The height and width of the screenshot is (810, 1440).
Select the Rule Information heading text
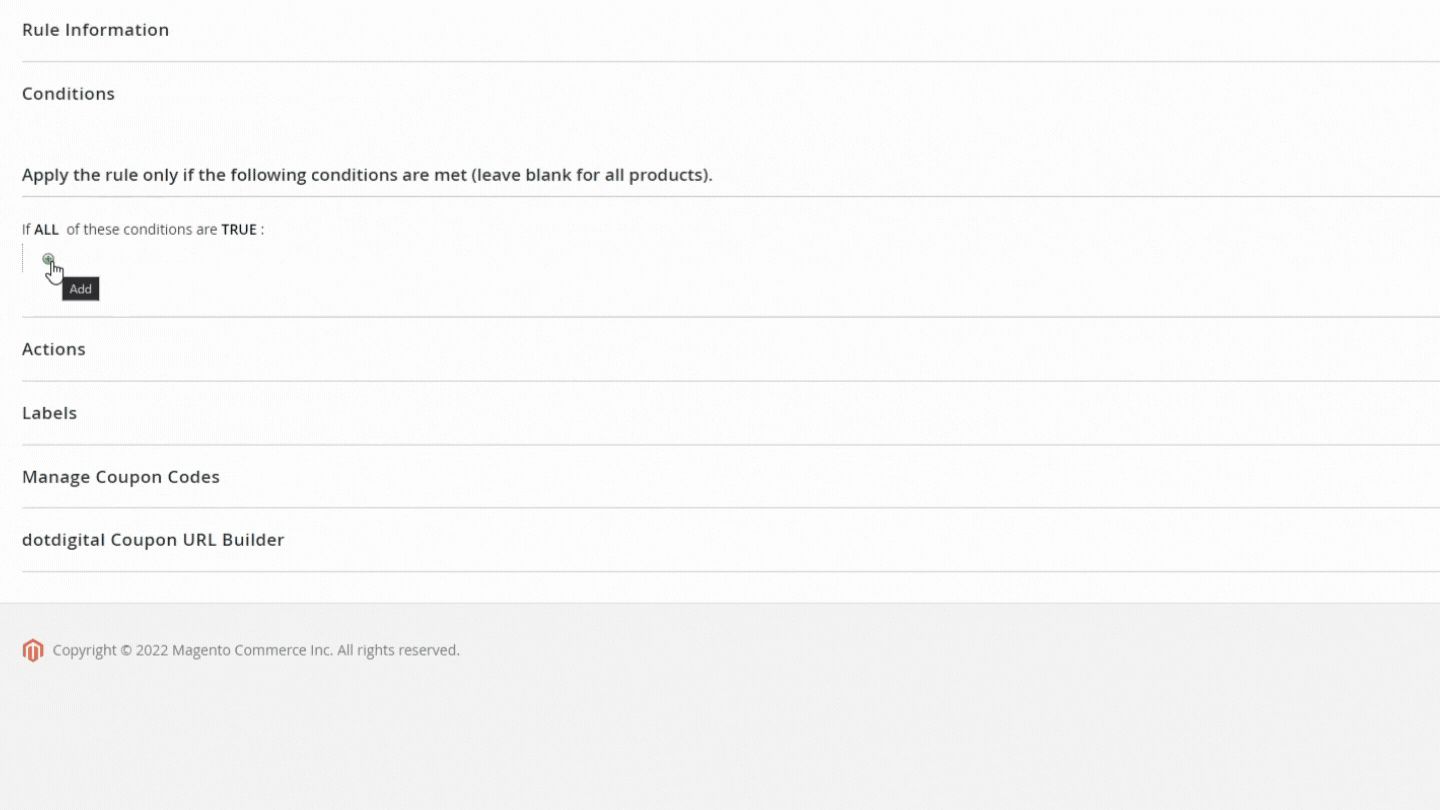(95, 30)
